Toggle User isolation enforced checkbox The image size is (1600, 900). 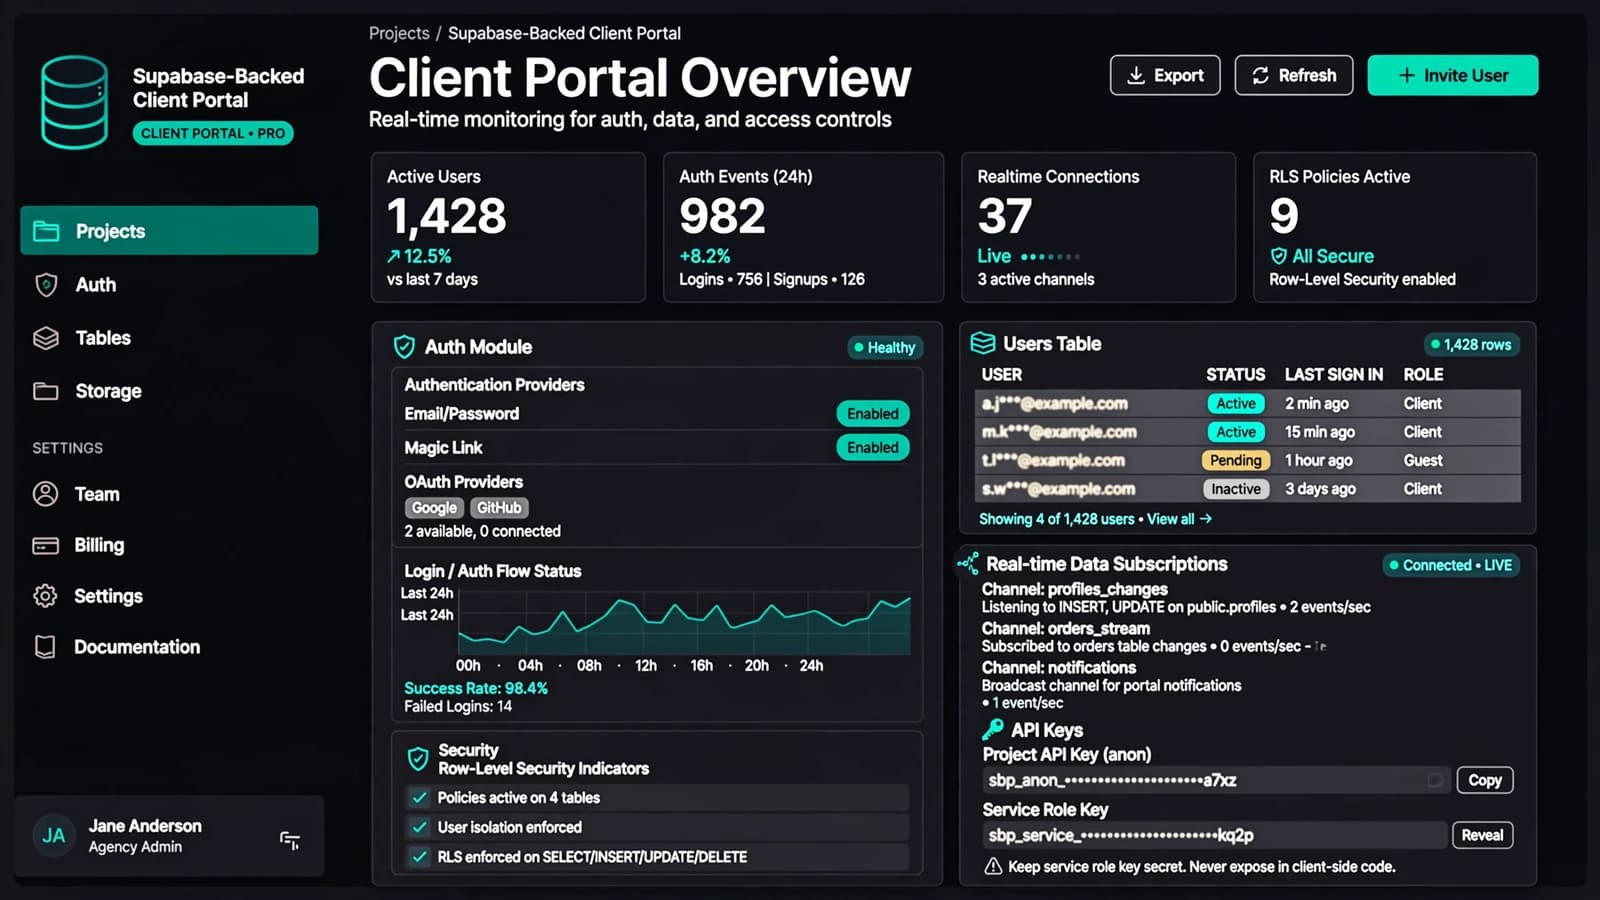point(420,827)
